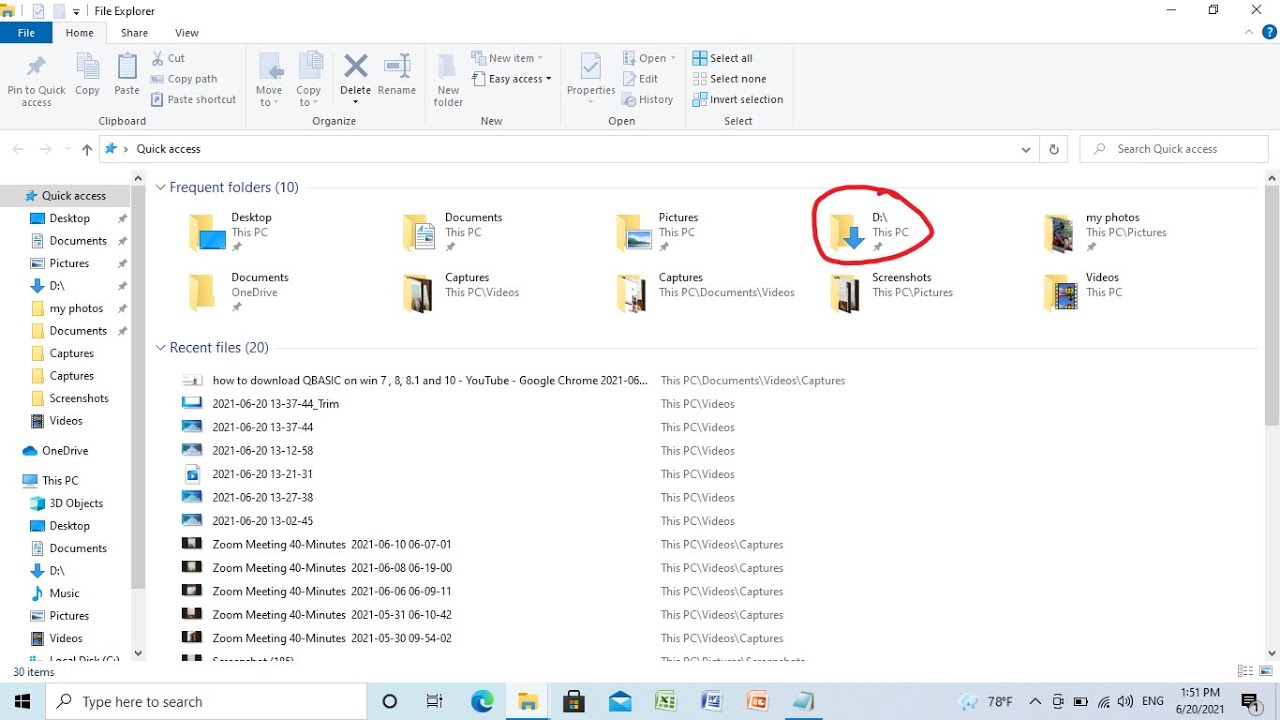Click the Search Quick access field
This screenshot has width=1280, height=720.
tap(1174, 149)
